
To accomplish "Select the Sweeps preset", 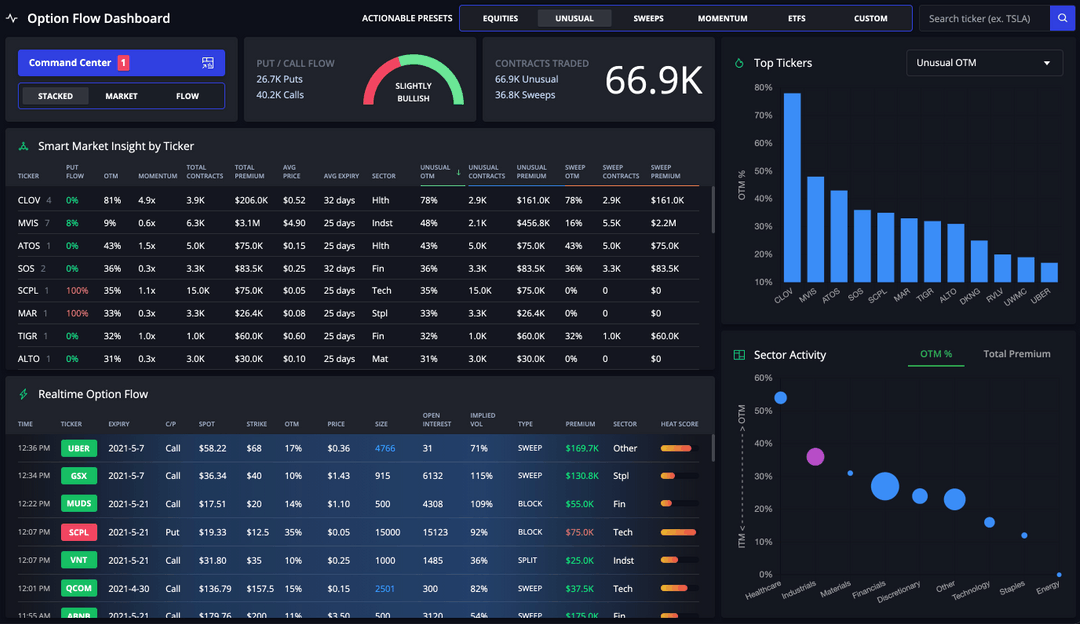I will [x=648, y=19].
